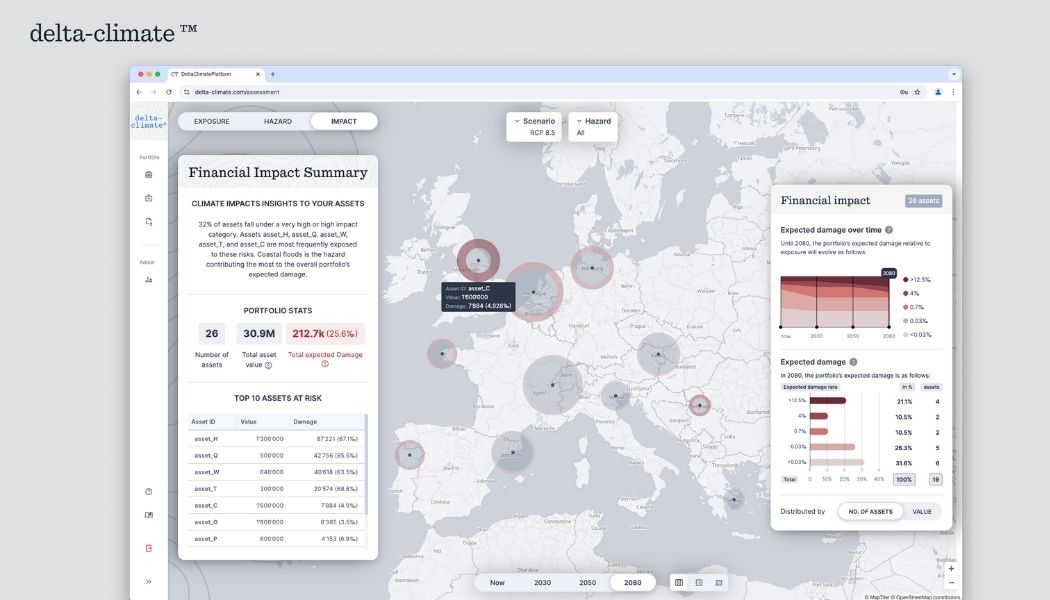This screenshot has height=600, width=1050.
Task: Sort by Value column header
Action: pyautogui.click(x=248, y=422)
